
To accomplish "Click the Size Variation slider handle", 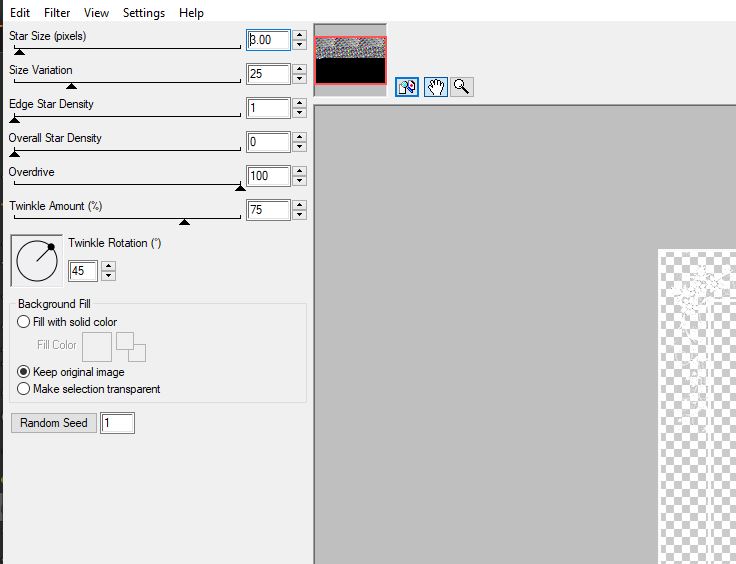I will [71, 86].
